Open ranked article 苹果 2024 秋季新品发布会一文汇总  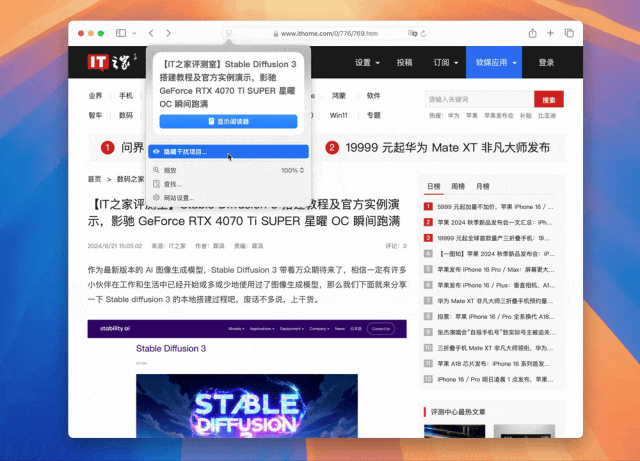pos(495,223)
